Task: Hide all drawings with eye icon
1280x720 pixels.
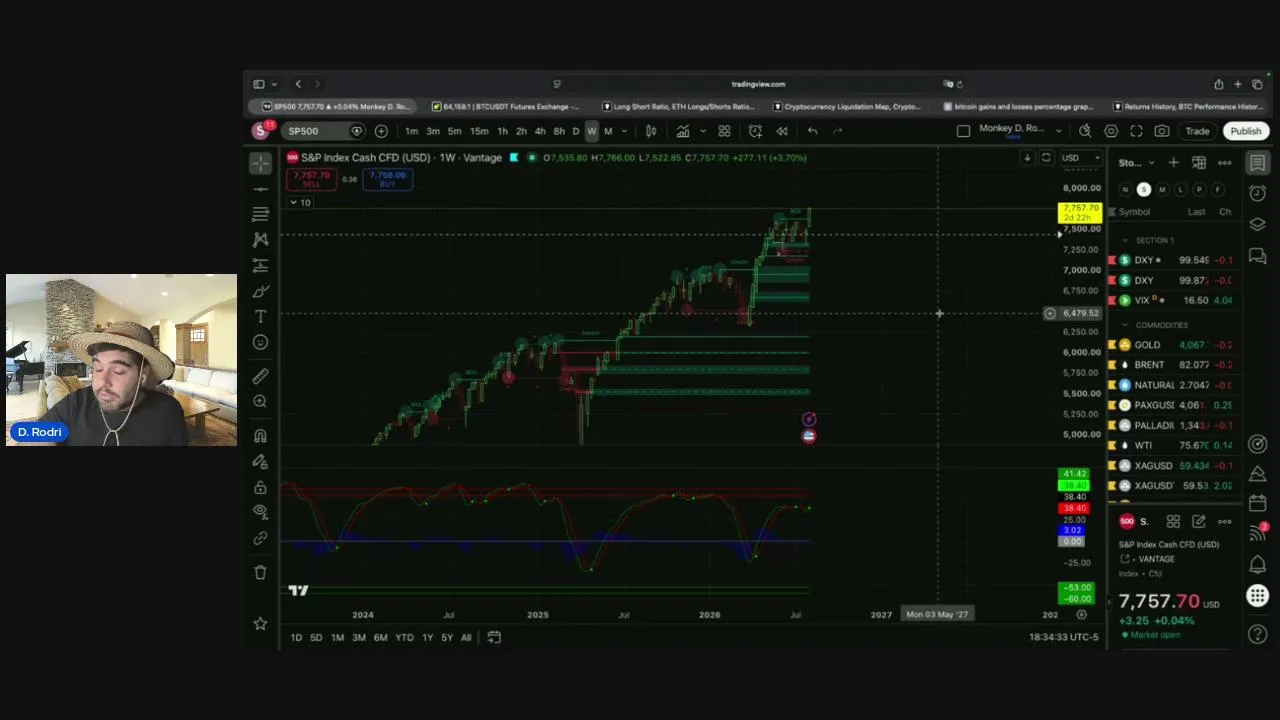Action: tap(261, 512)
